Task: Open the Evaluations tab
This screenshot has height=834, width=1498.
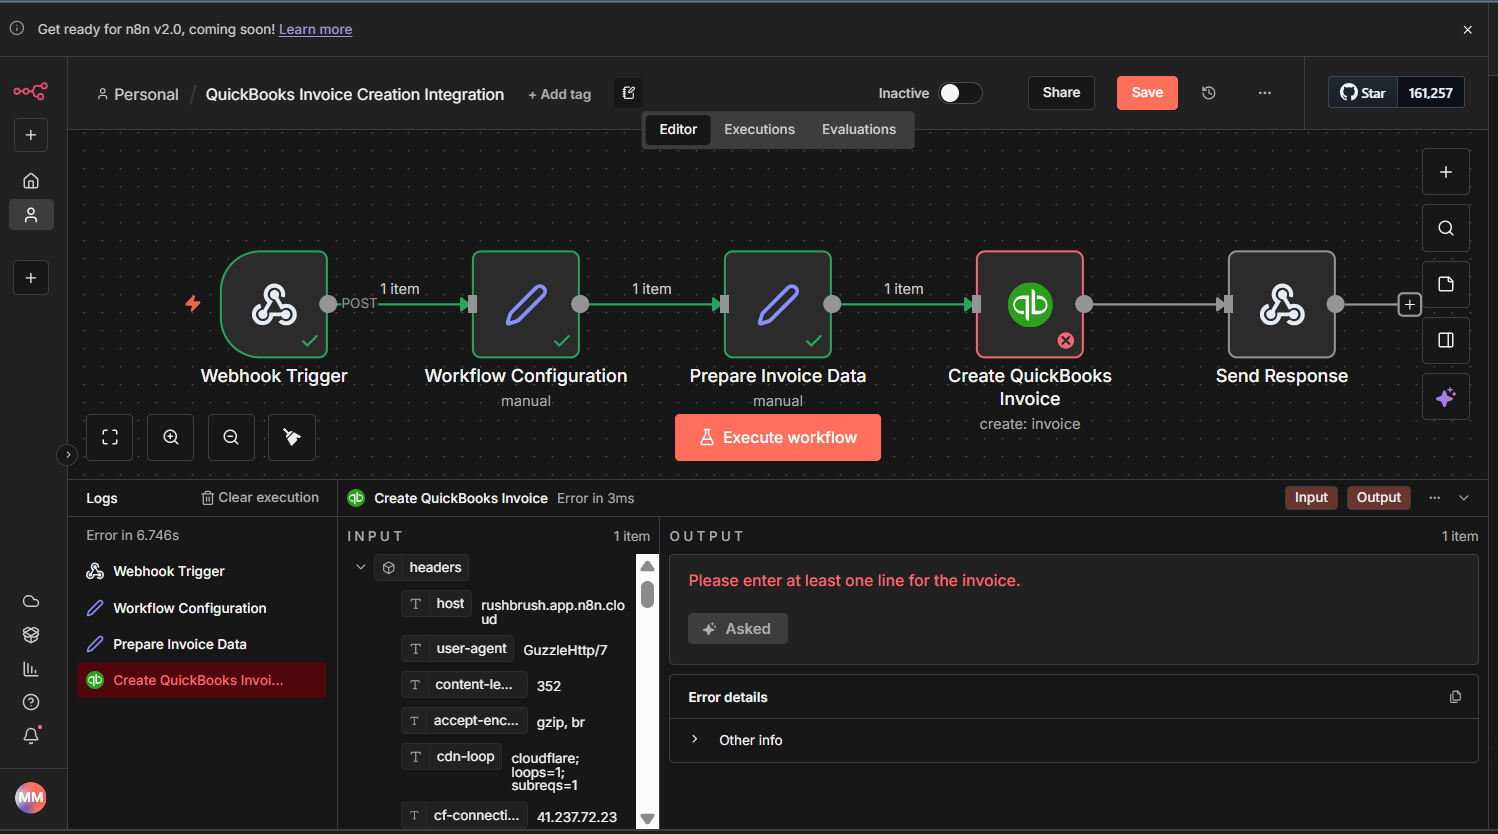Action: (858, 129)
